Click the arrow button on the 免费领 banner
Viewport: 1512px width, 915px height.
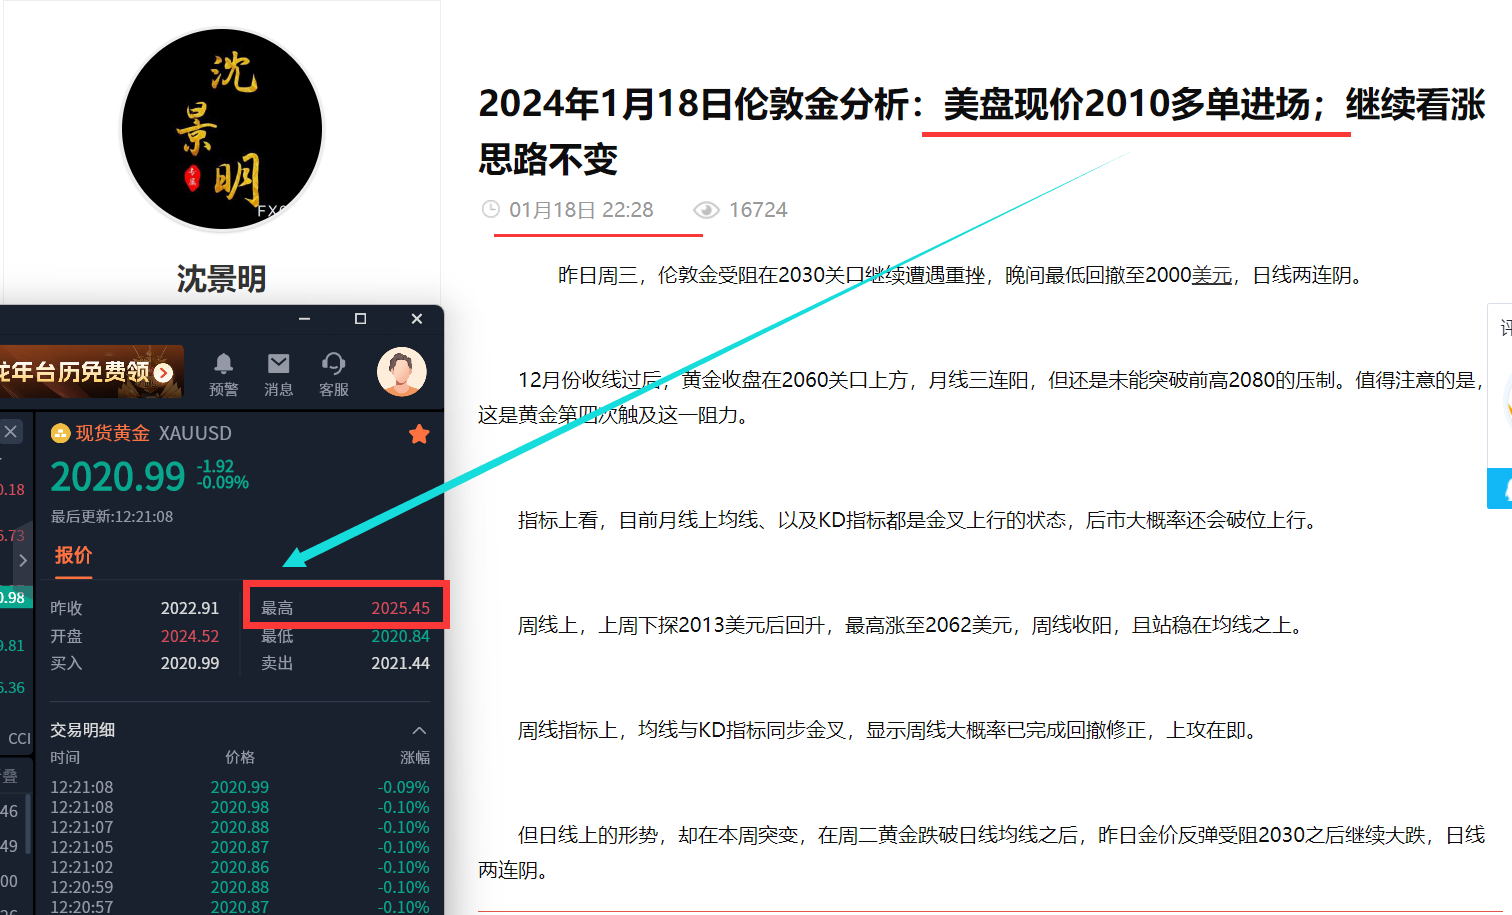click(x=164, y=373)
